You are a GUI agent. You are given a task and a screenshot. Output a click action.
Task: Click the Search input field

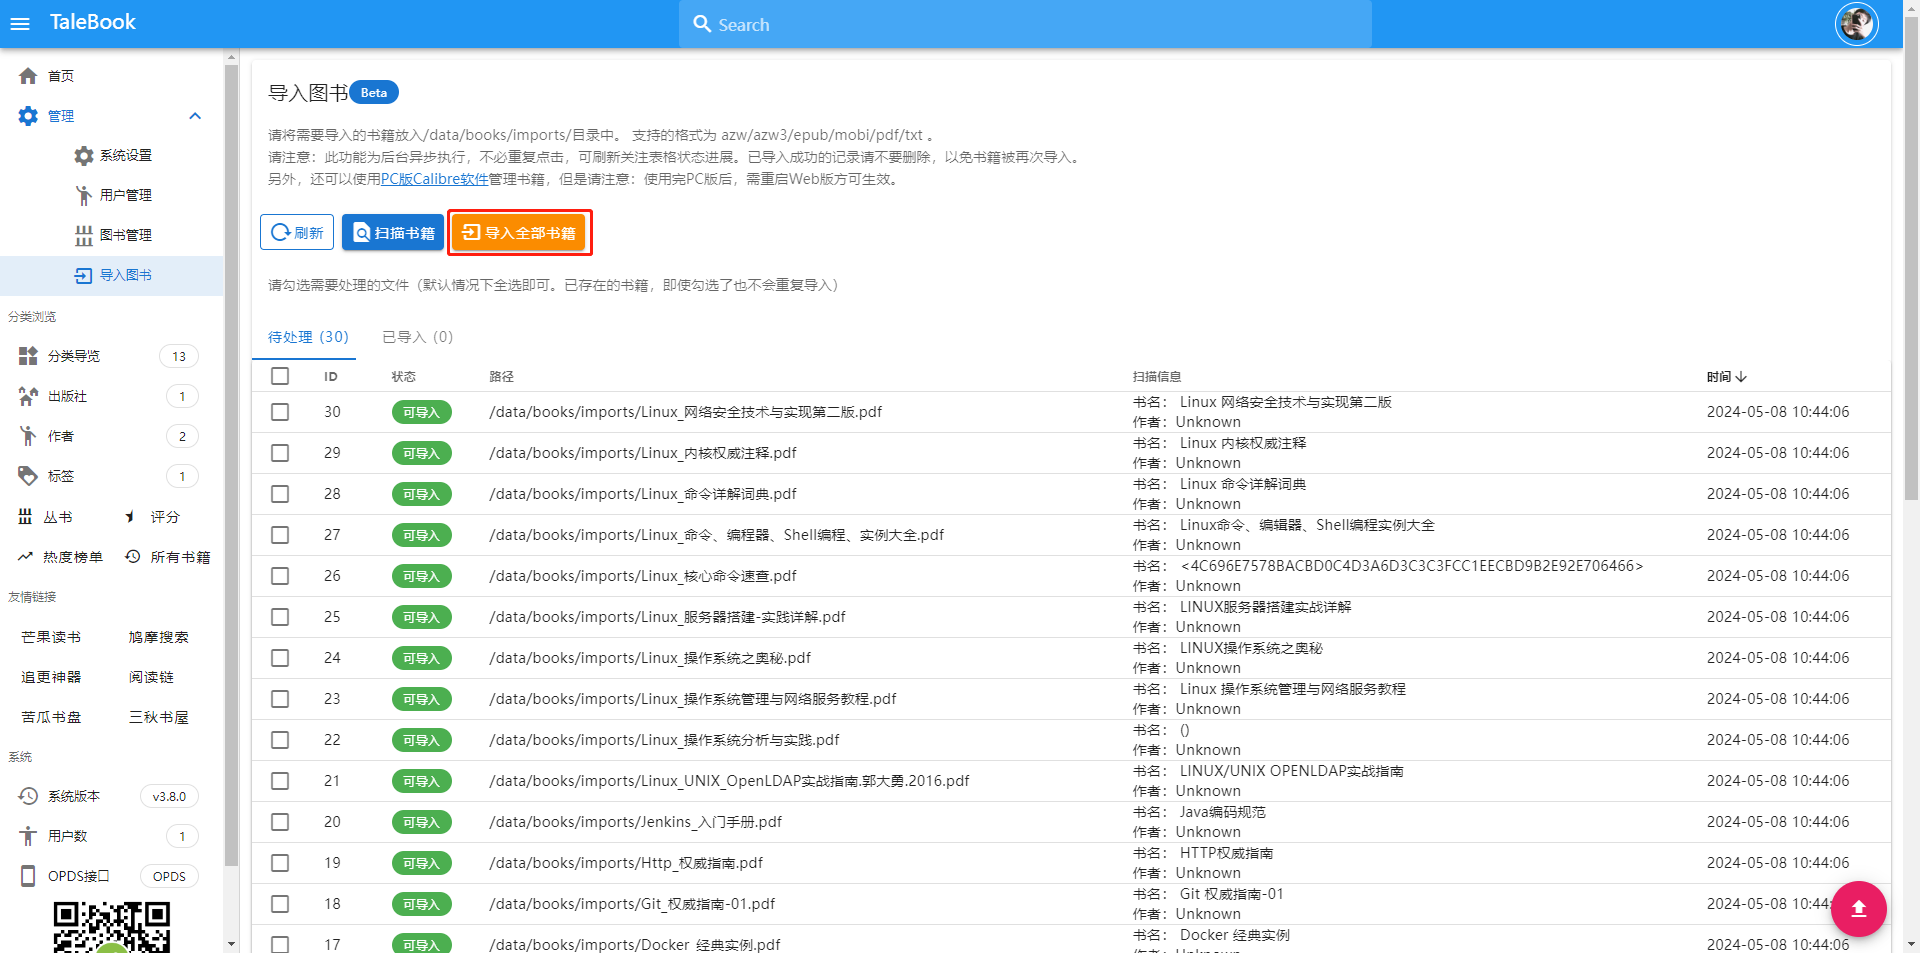1025,24
